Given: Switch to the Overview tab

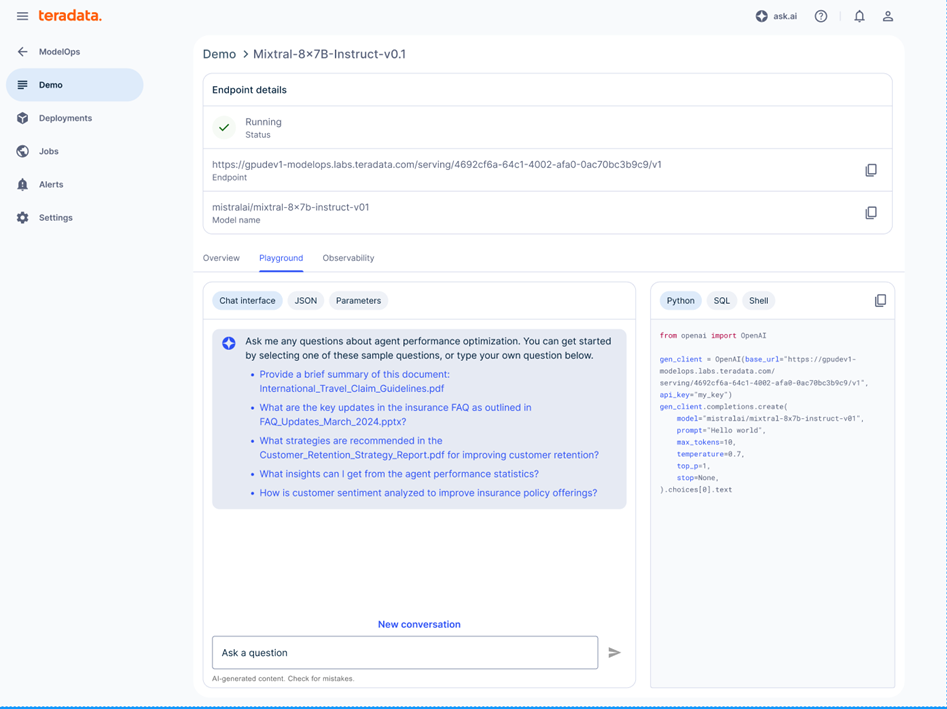Looking at the screenshot, I should (221, 258).
